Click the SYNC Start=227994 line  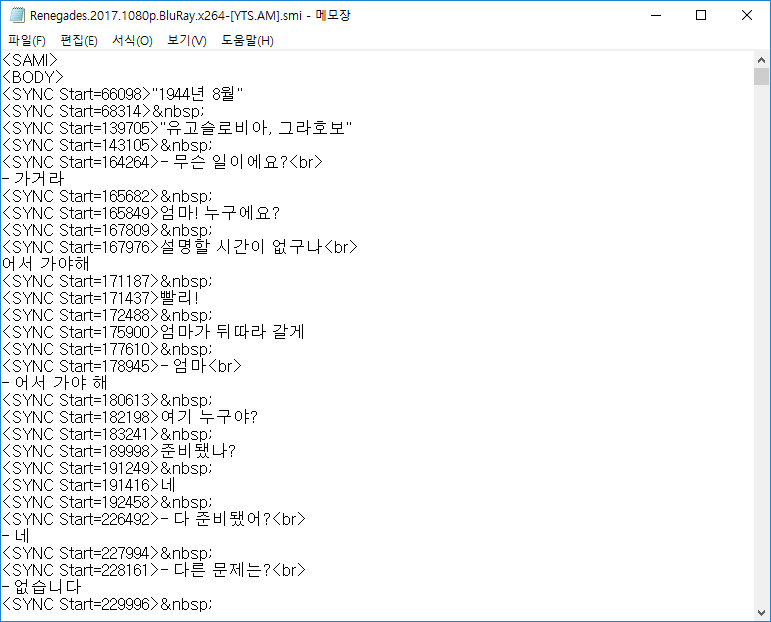[107, 553]
